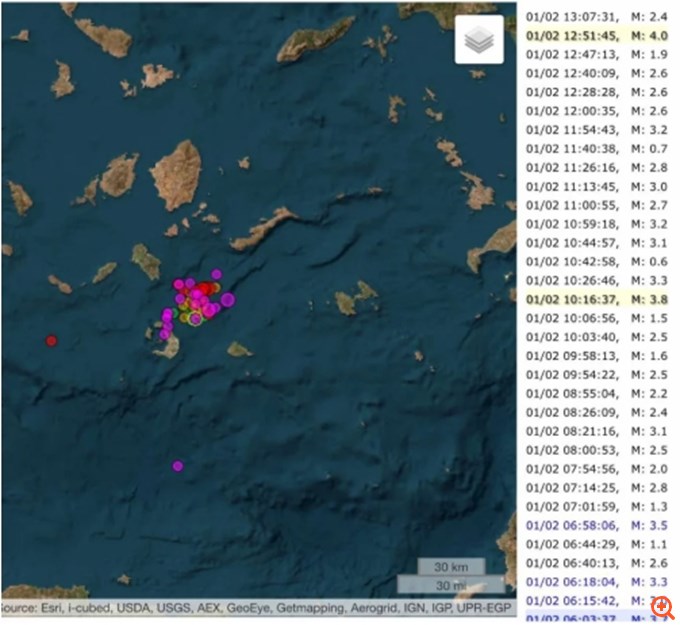Screen dimensions: 680x625
Task: Select the isolated purple marker south of the cluster
Action: tap(177, 465)
